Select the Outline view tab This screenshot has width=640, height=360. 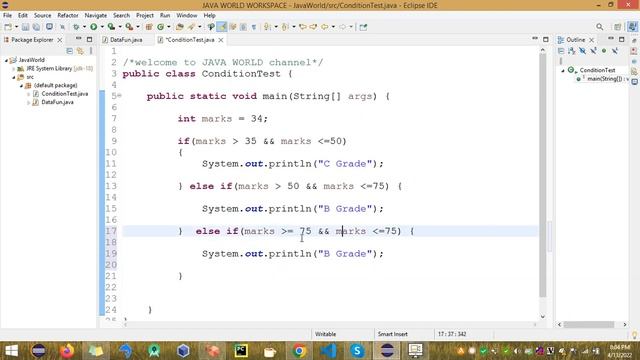576,40
